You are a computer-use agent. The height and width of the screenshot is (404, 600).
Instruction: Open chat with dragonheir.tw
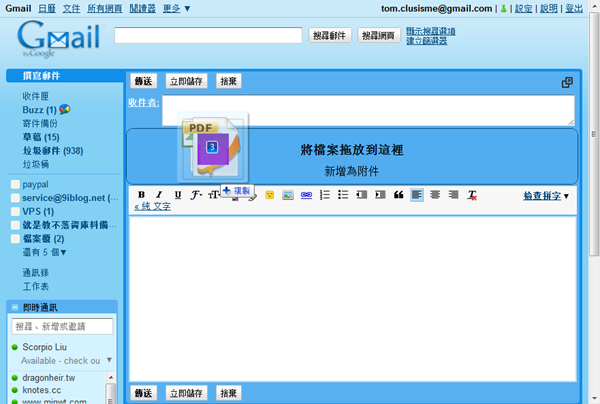49,378
